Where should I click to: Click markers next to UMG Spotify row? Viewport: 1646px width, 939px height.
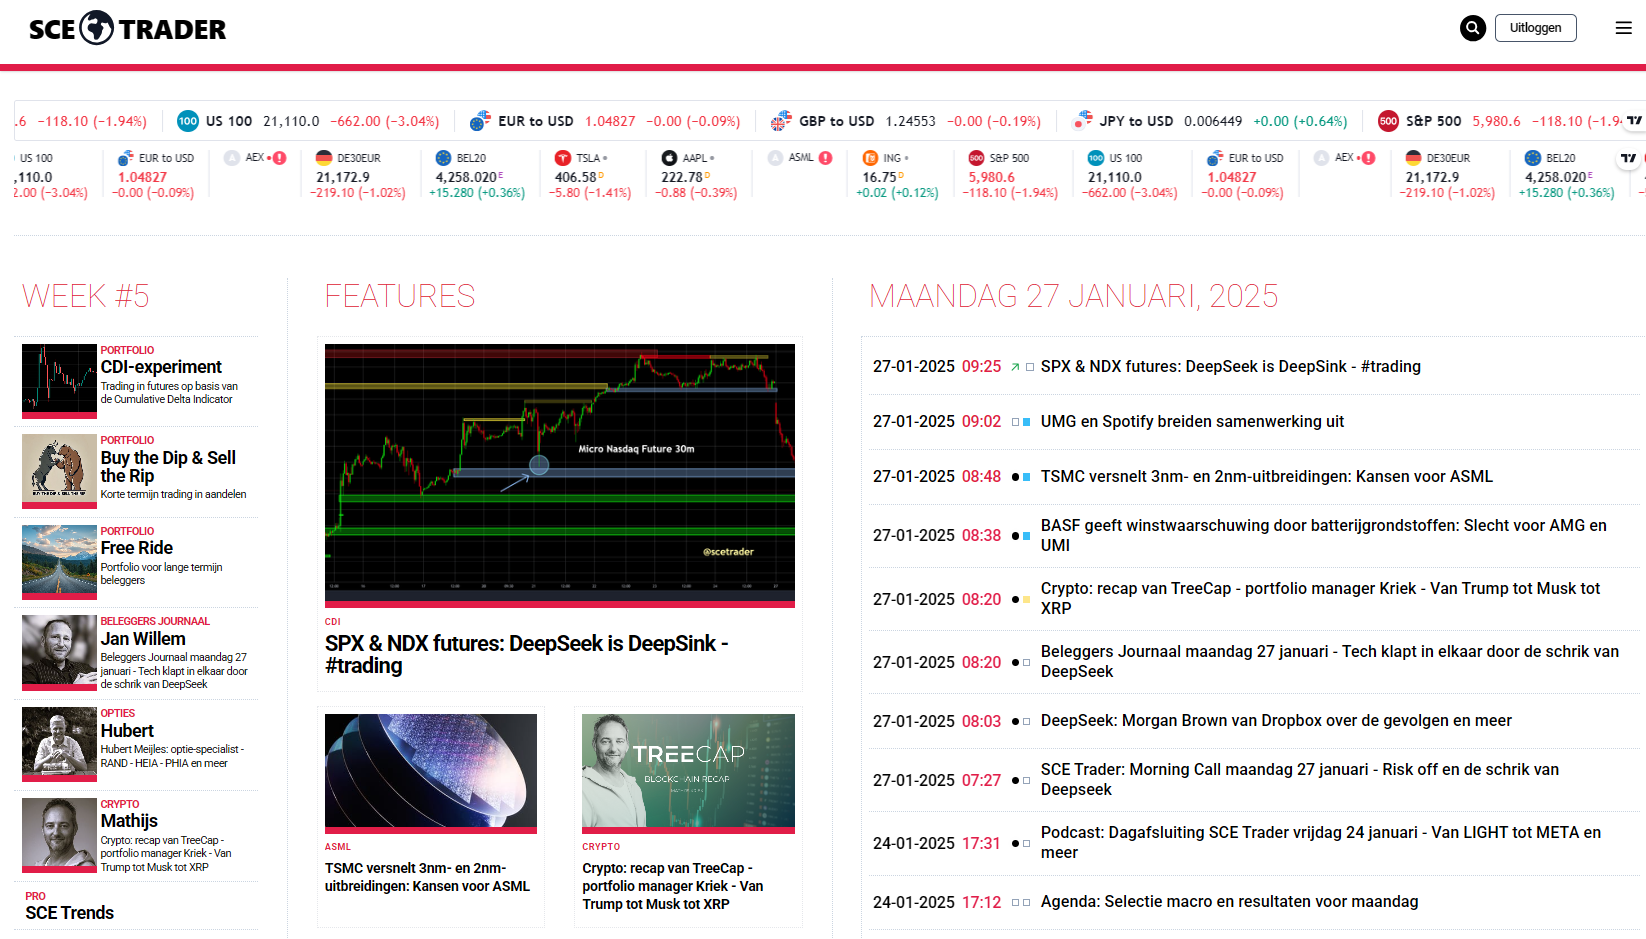[x=1021, y=422]
